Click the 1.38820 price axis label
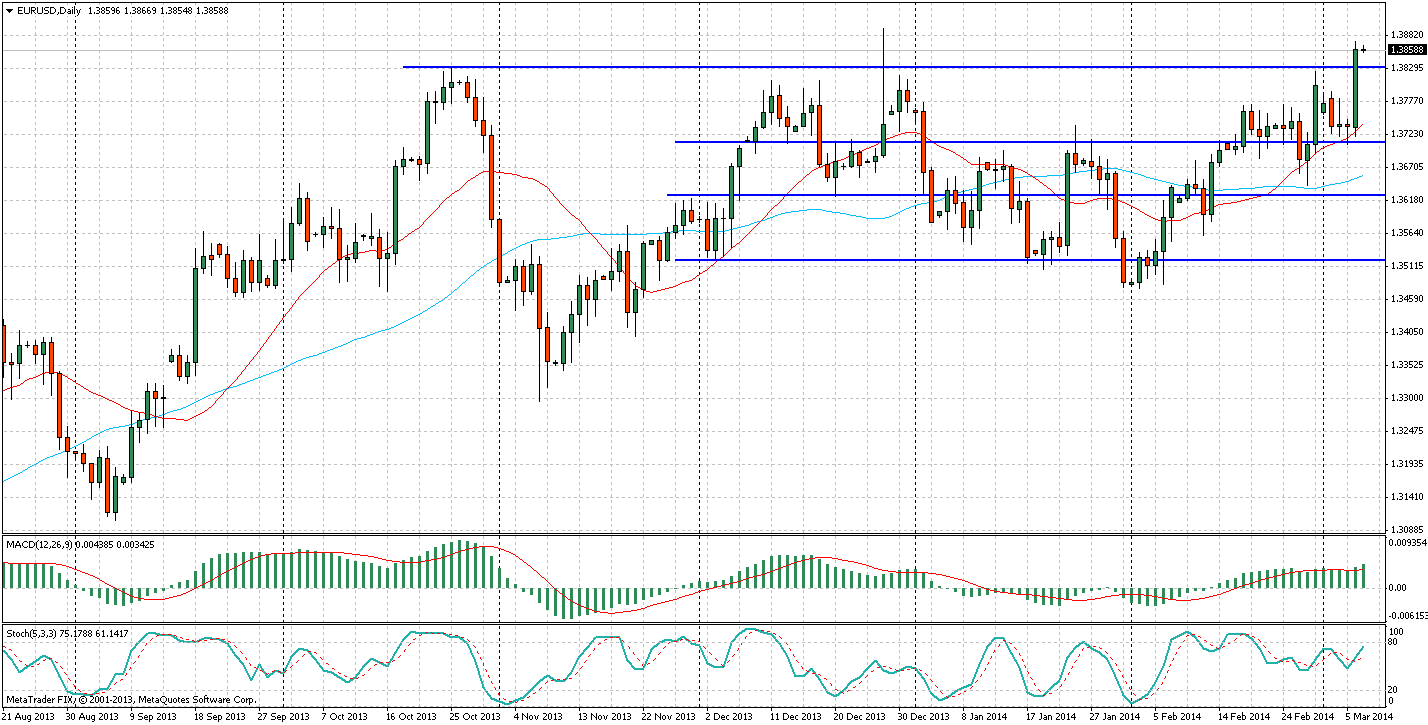Image resolution: width=1428 pixels, height=725 pixels. coord(1405,34)
